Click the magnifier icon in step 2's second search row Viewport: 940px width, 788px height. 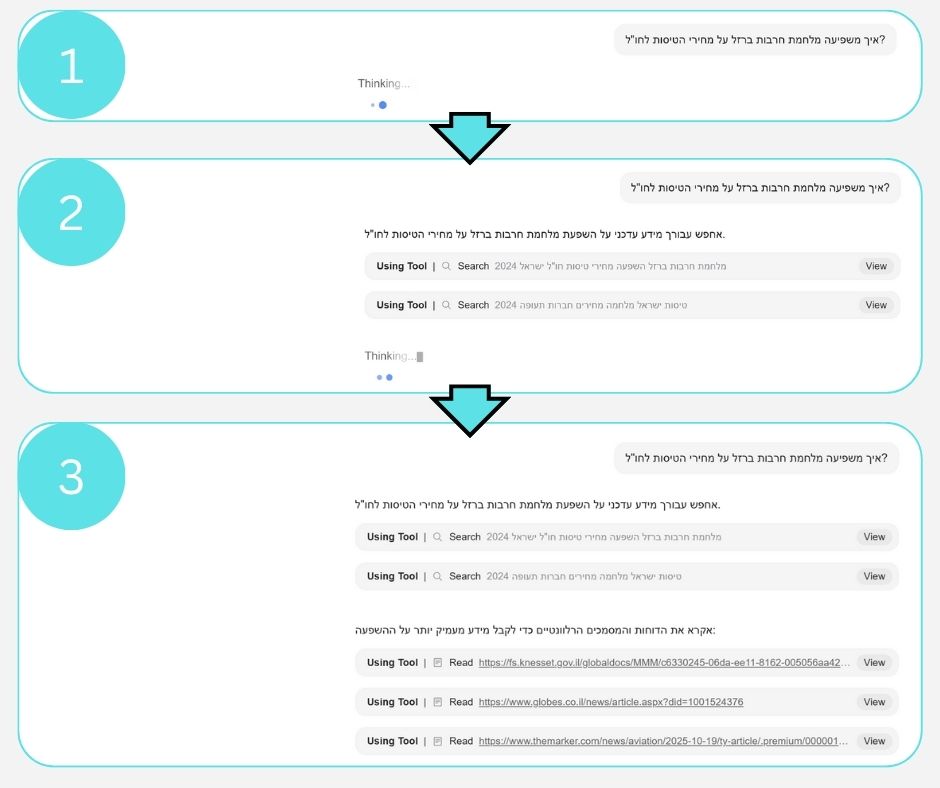[x=447, y=306]
